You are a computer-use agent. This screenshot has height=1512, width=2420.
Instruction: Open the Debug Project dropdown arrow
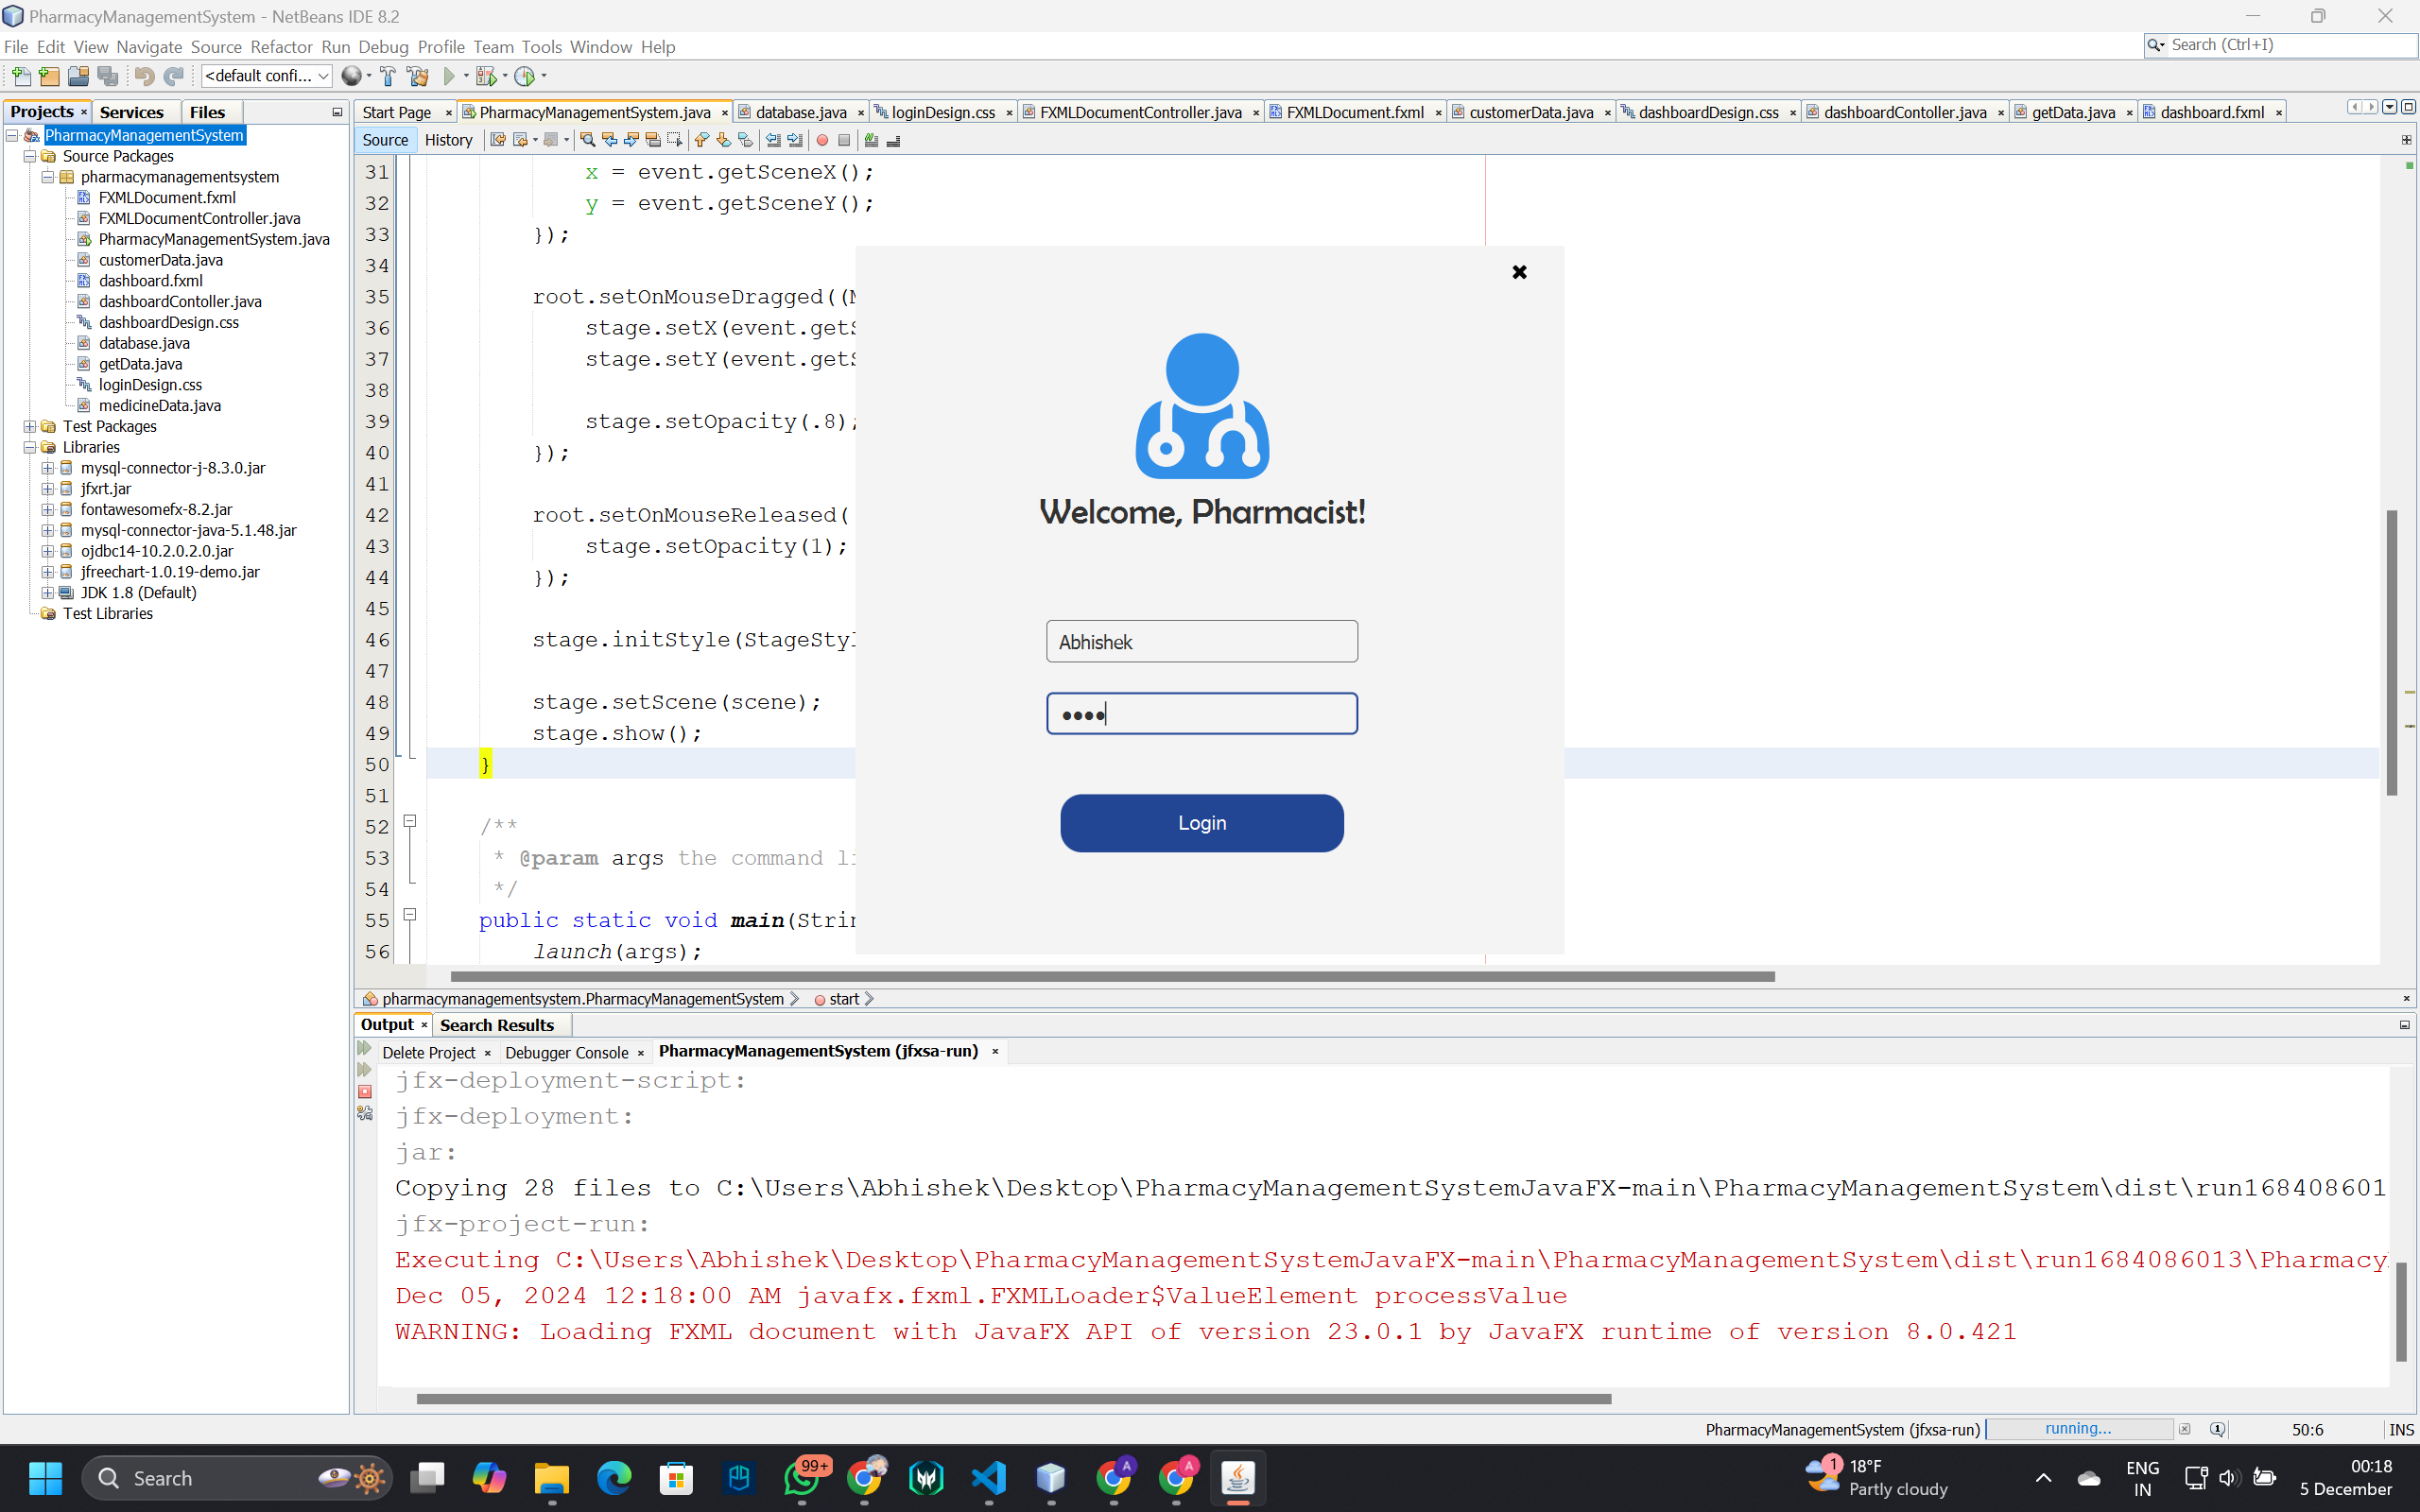505,76
